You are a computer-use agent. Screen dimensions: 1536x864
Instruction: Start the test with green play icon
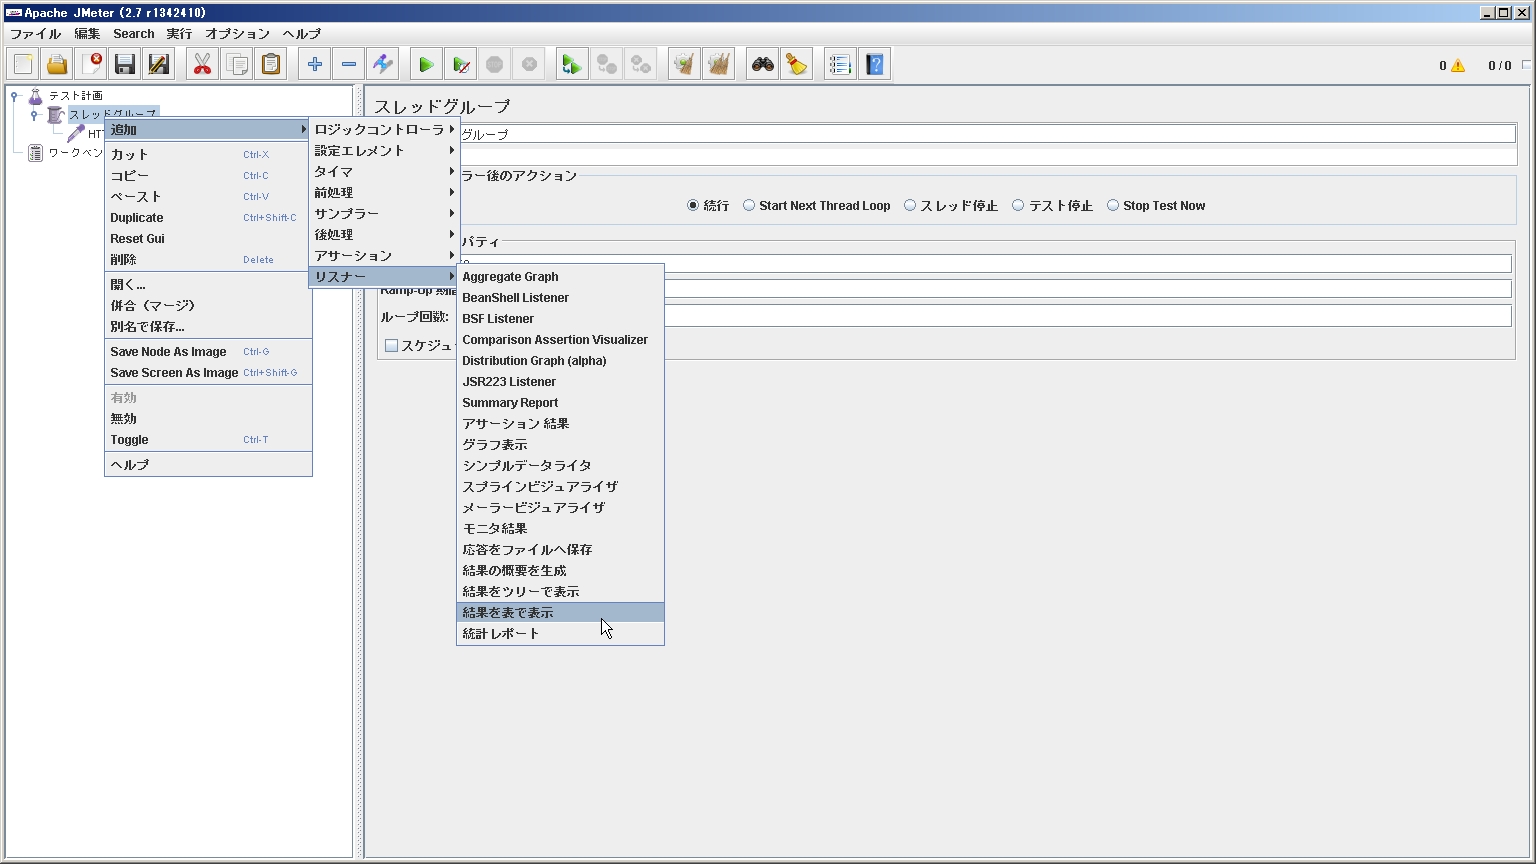pos(427,65)
